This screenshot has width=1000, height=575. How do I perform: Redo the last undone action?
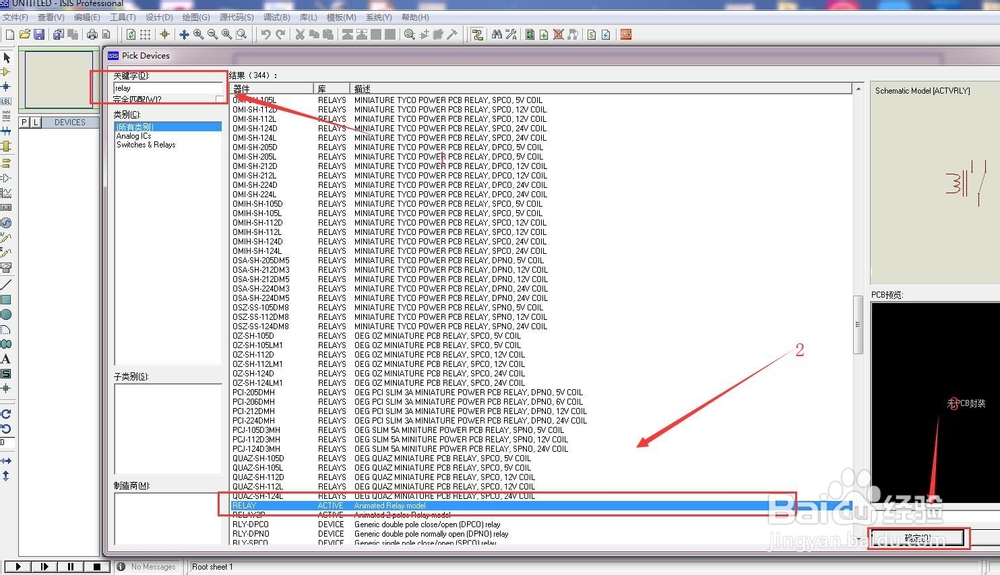tap(280, 34)
